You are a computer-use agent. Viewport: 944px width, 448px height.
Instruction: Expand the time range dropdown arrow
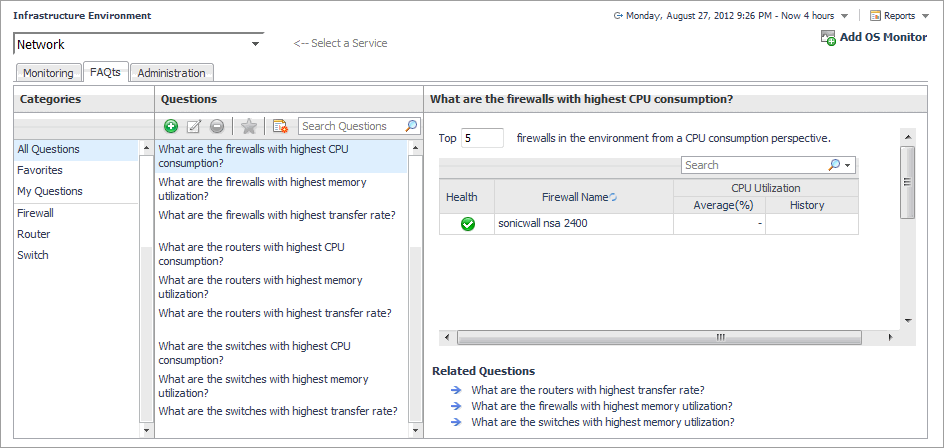[x=845, y=16]
